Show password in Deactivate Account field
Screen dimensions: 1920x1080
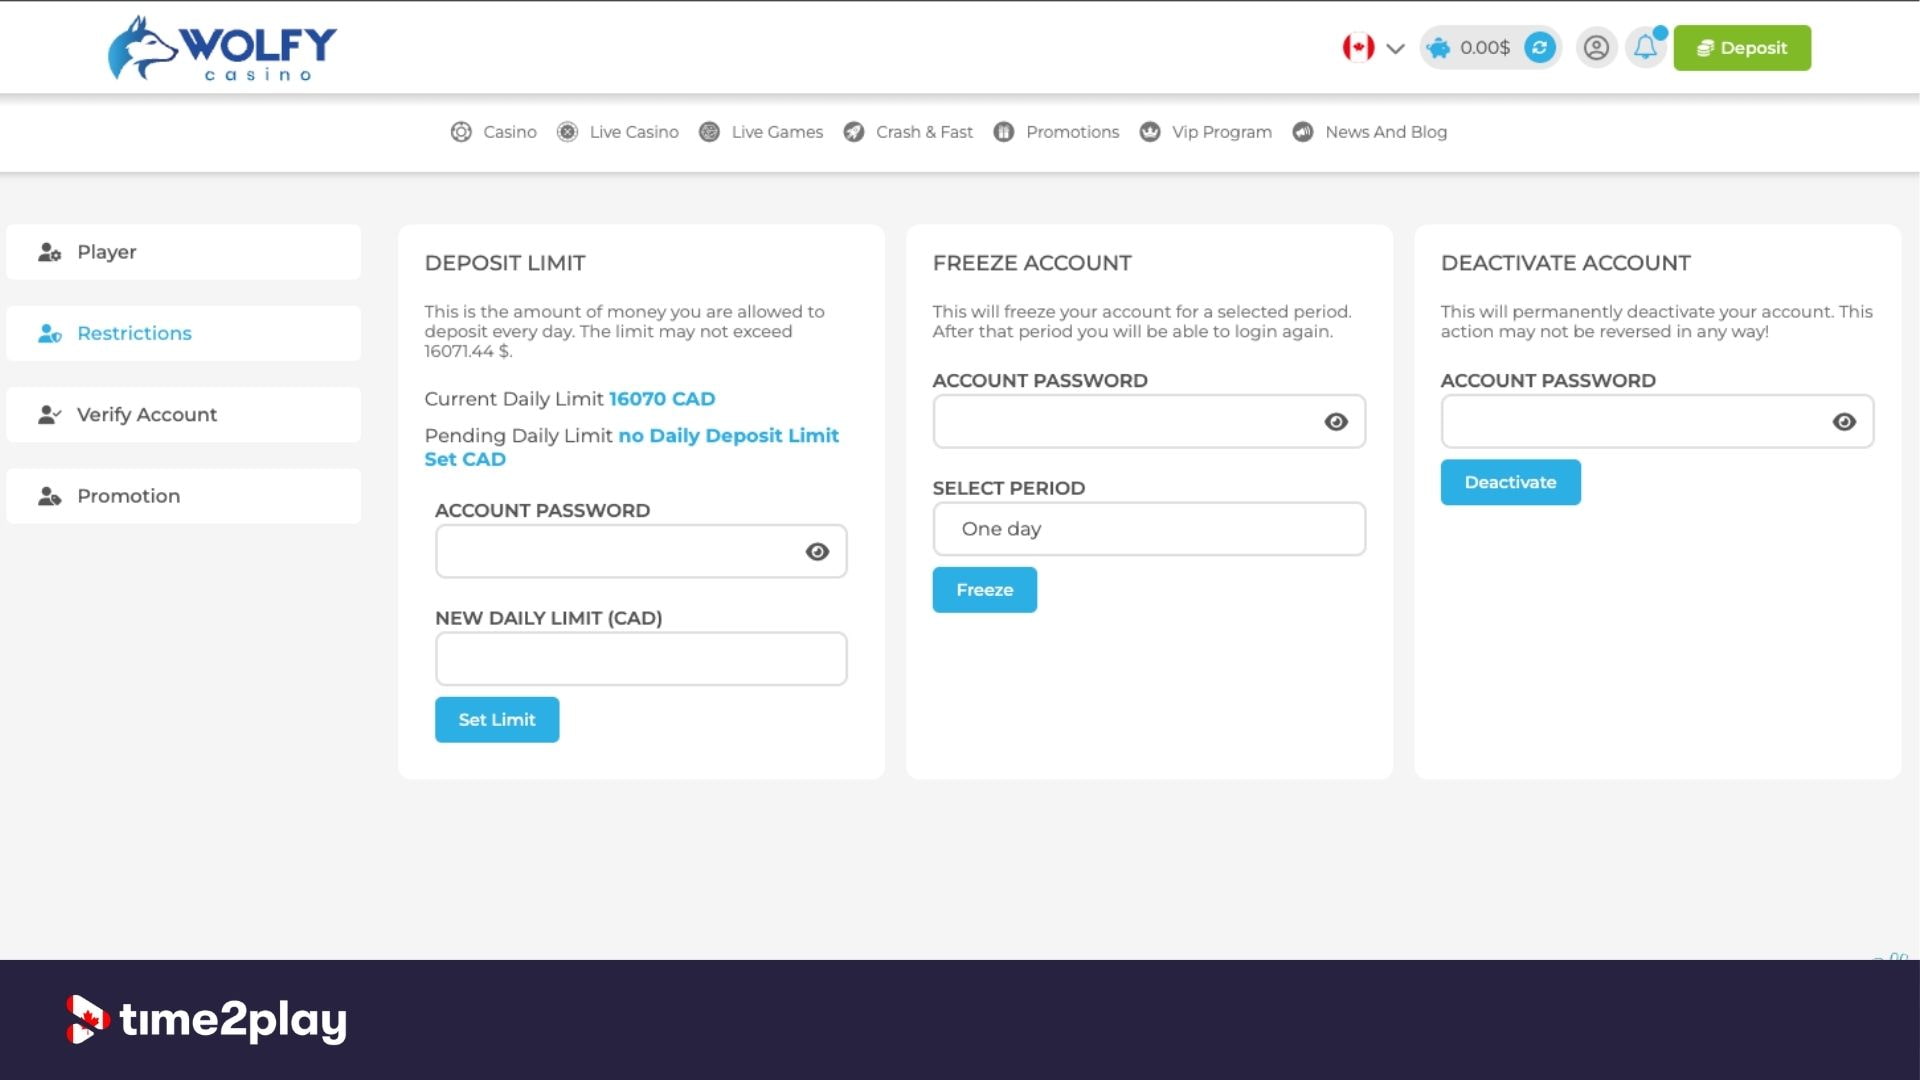pos(1844,422)
